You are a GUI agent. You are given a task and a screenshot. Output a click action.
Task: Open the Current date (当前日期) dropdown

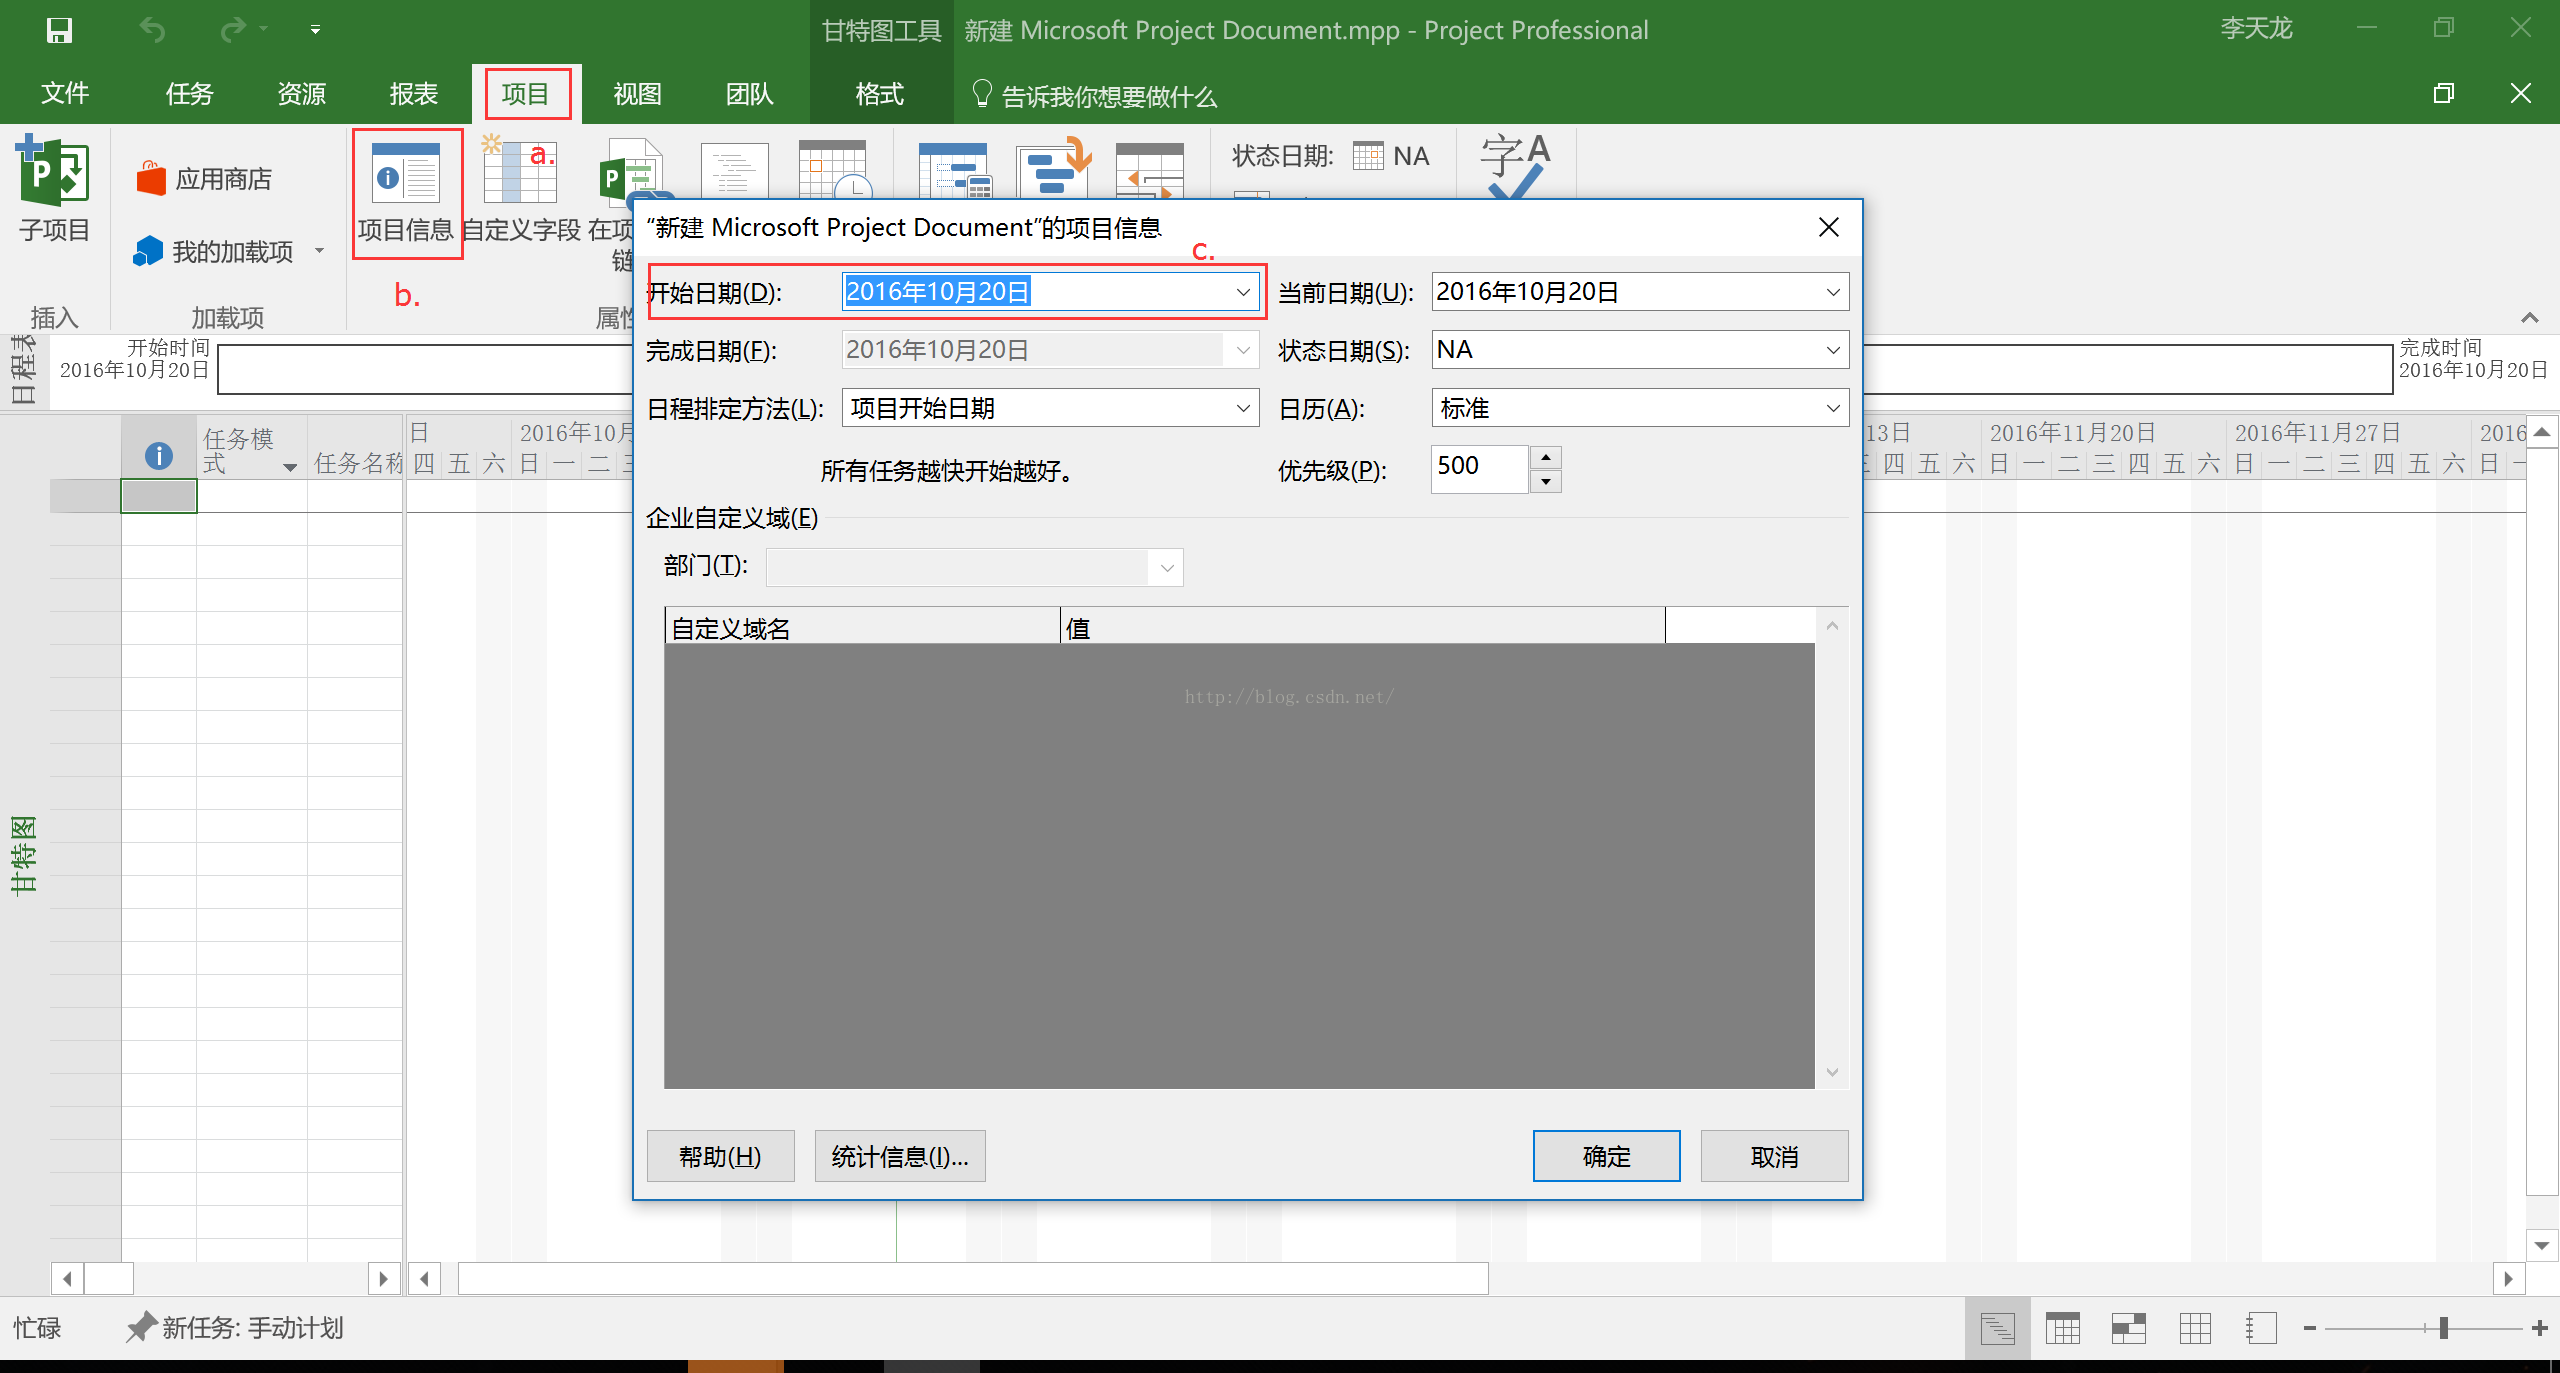coord(1833,292)
